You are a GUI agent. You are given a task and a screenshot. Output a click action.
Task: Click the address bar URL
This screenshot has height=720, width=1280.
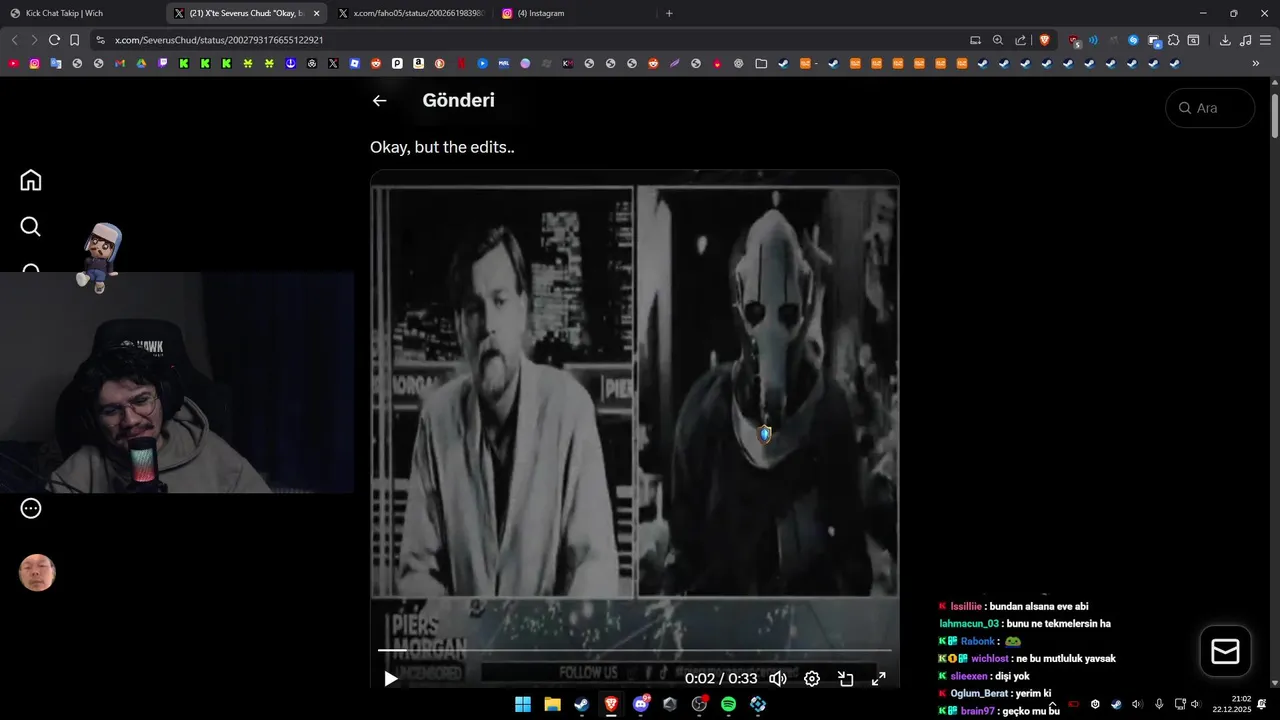[219, 40]
